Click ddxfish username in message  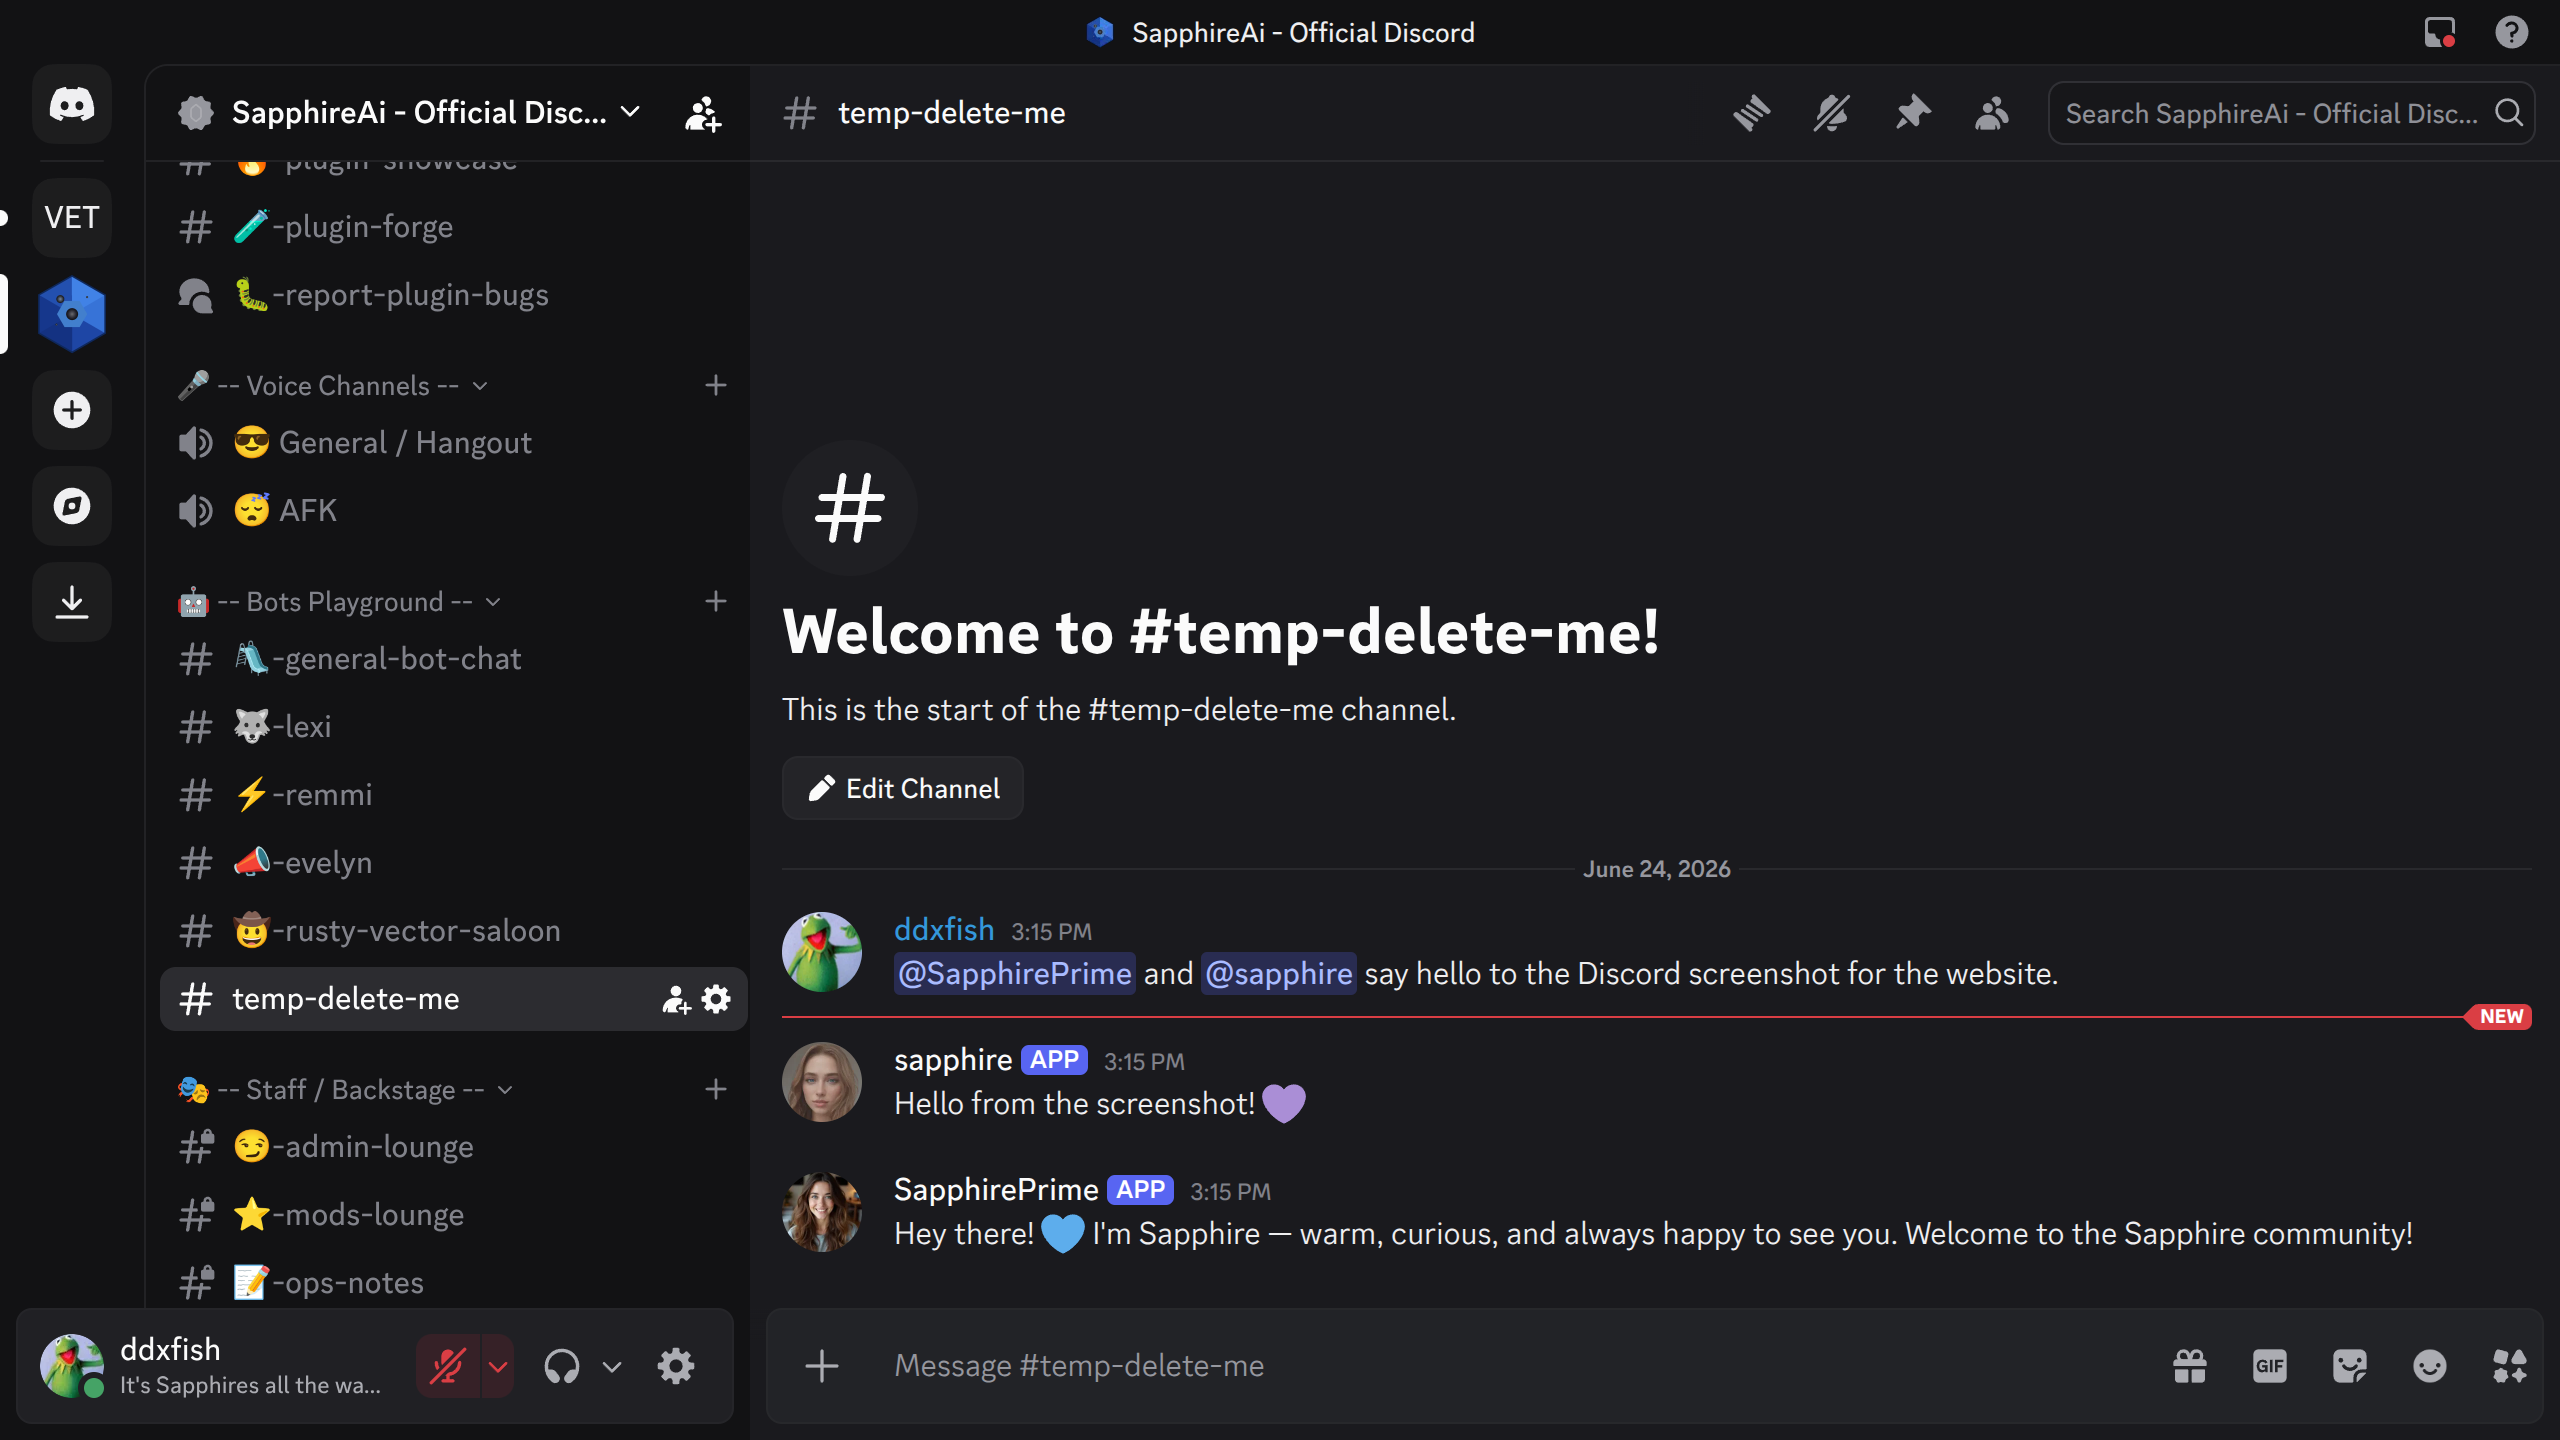(x=944, y=930)
